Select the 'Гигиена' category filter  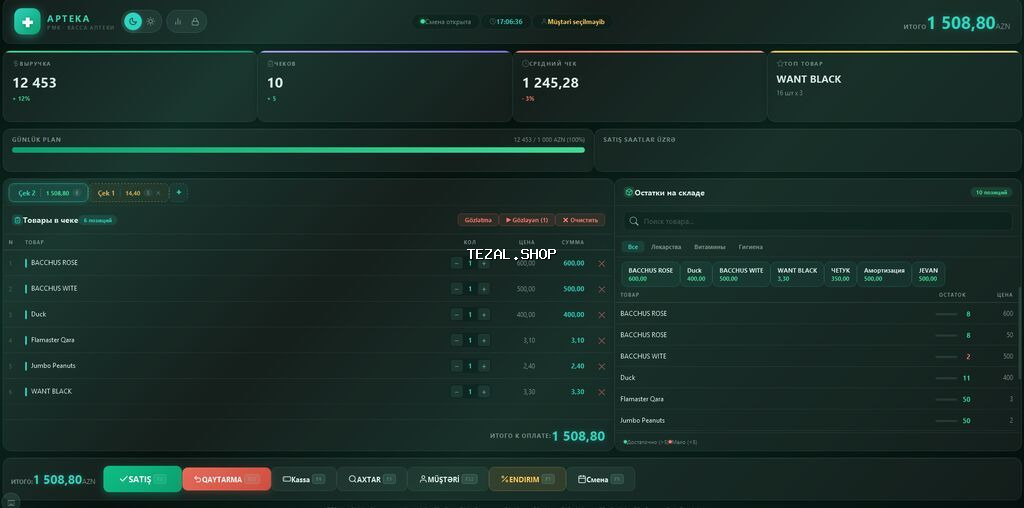coord(750,247)
